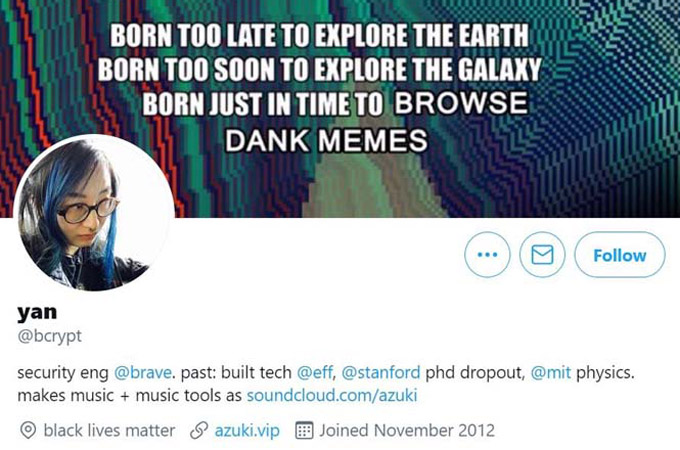Click the black lives matter location text

(x=109, y=430)
